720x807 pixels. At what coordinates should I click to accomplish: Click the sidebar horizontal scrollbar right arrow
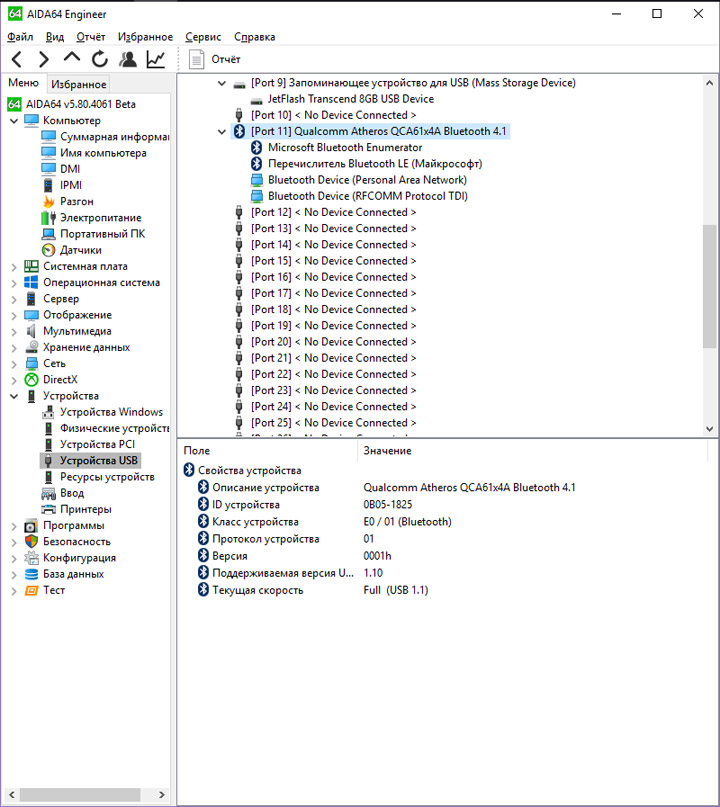click(162, 795)
